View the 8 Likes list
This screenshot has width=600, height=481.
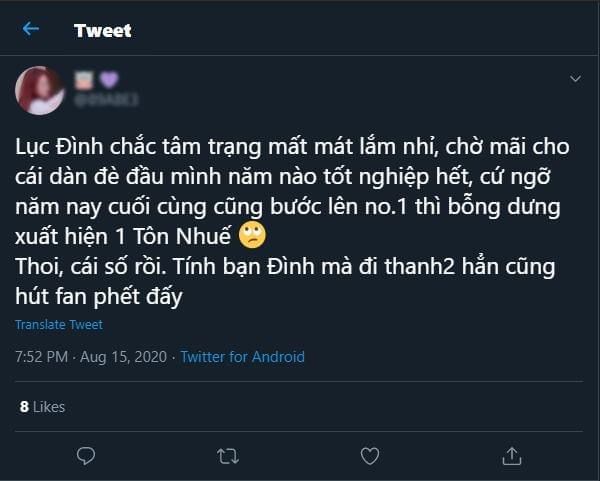click(x=42, y=407)
